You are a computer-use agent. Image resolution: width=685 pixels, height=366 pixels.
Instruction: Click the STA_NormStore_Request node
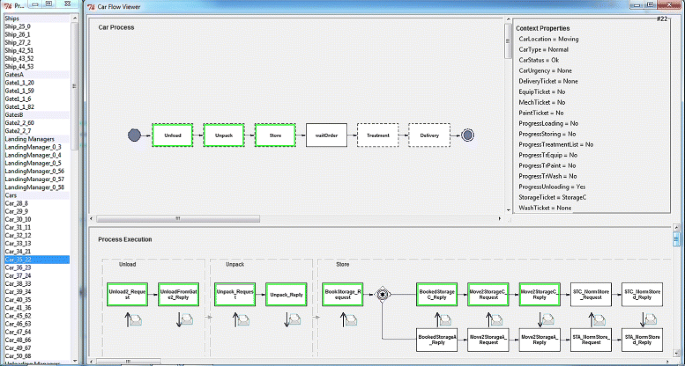[x=591, y=340]
